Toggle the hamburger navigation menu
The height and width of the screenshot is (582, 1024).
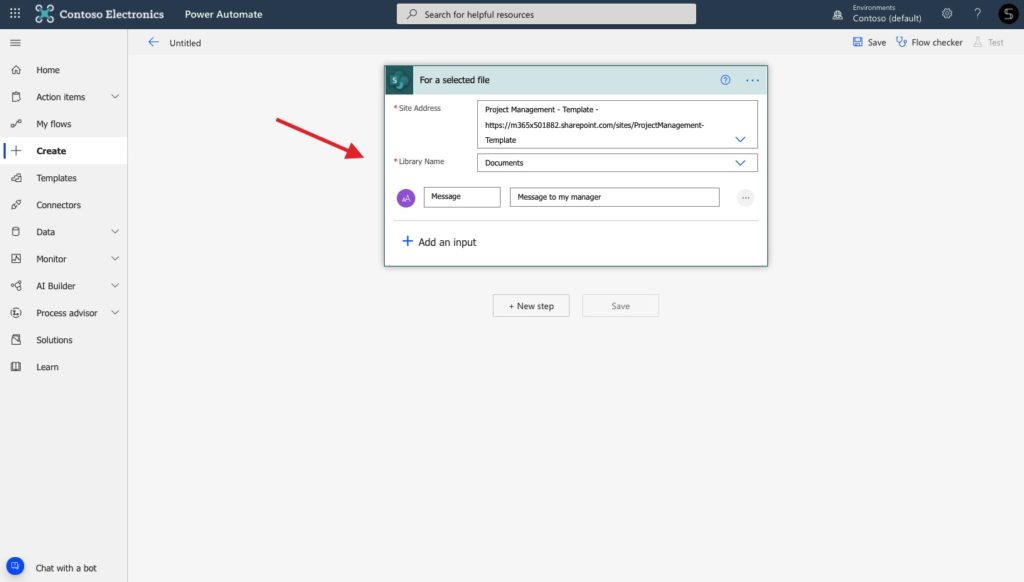(16, 43)
